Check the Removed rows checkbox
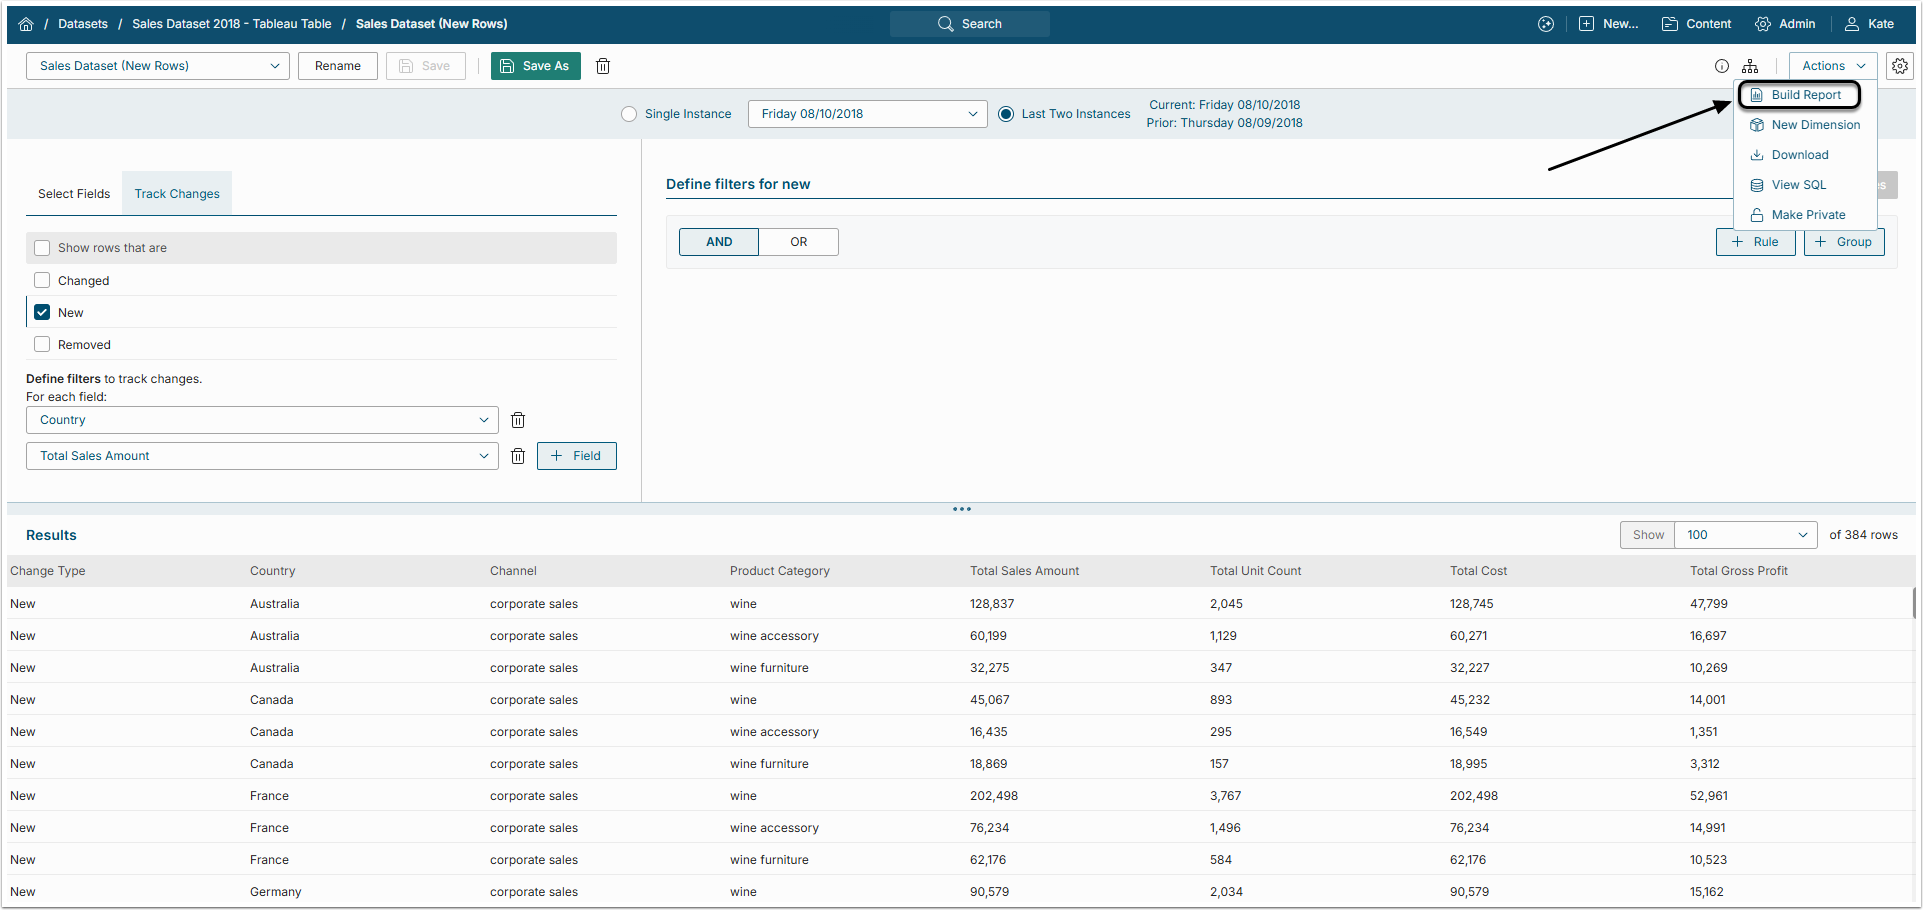Screen dimensions: 1923x910 pos(42,345)
